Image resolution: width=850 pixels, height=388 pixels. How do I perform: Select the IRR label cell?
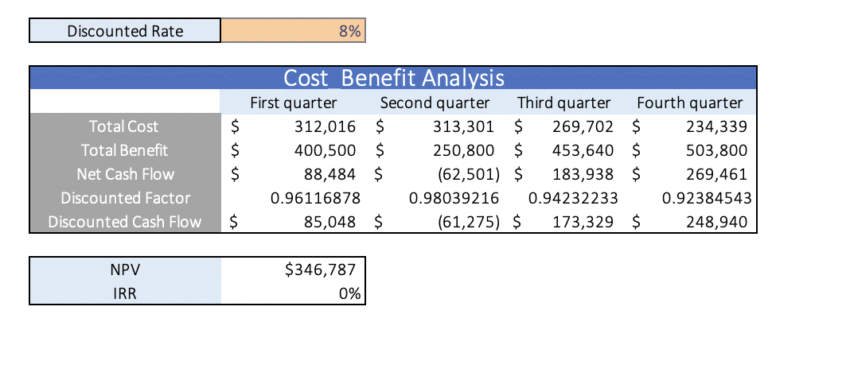pyautogui.click(x=125, y=293)
